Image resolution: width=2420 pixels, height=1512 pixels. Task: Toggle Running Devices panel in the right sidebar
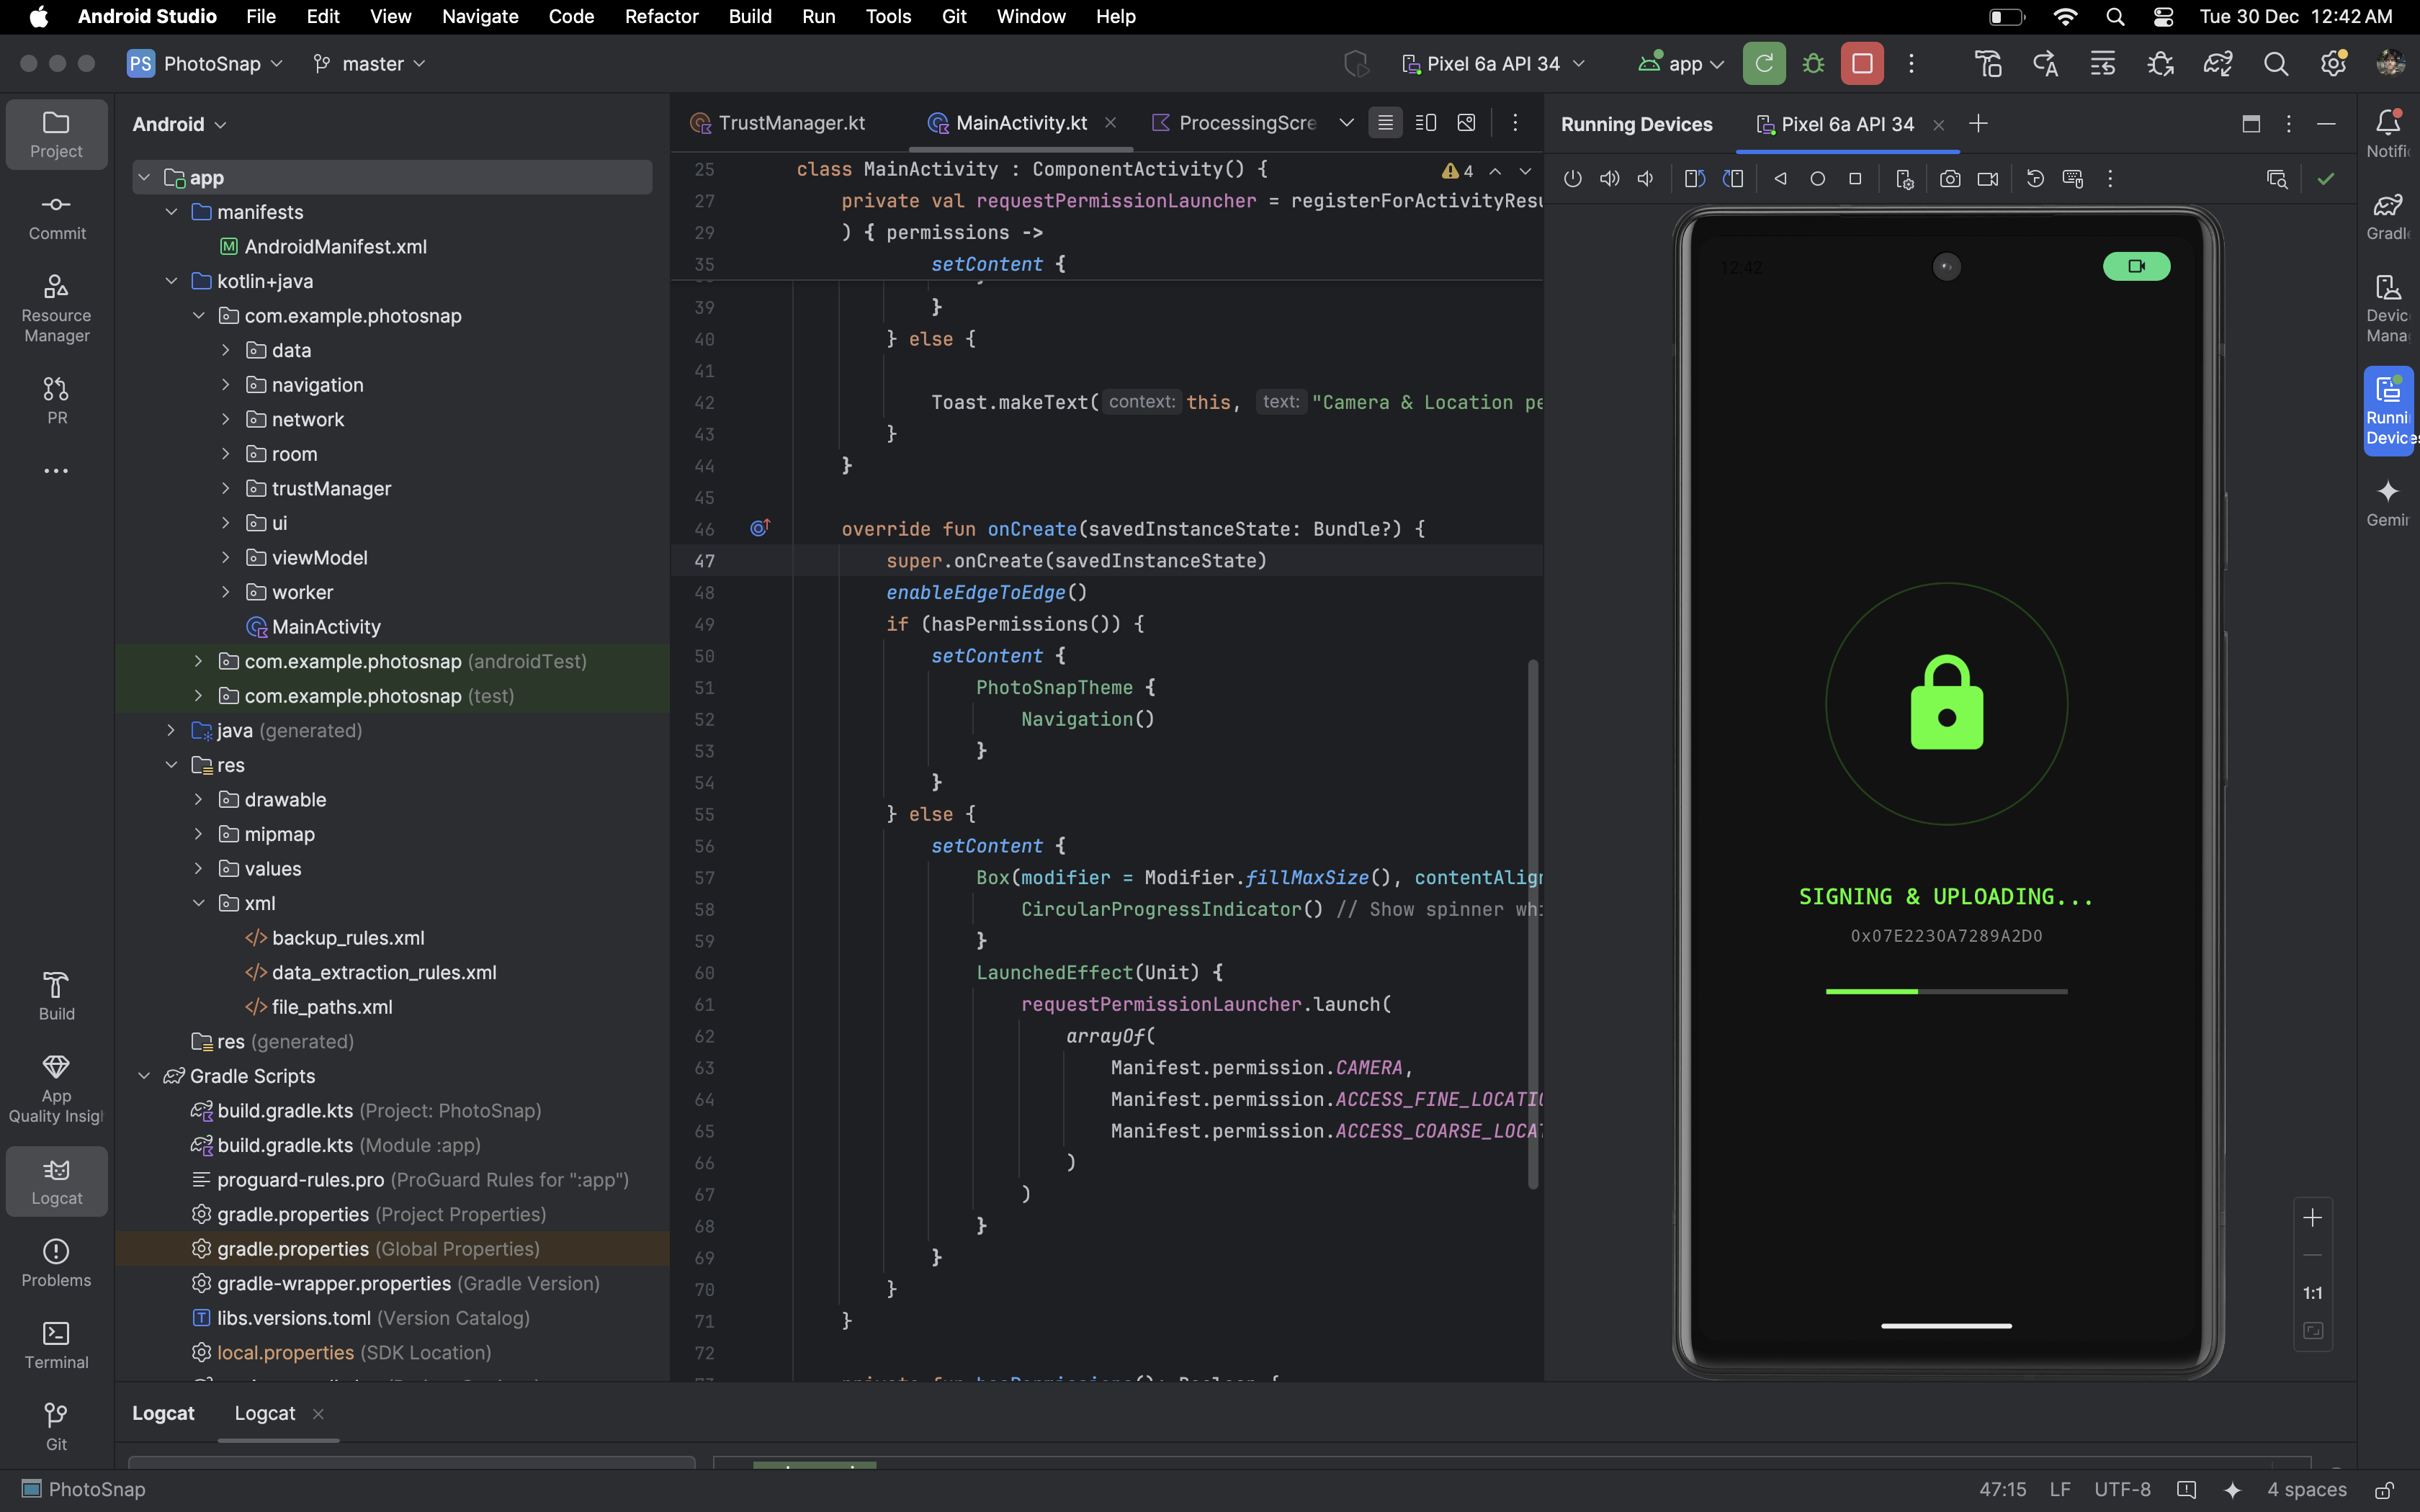tap(2388, 410)
